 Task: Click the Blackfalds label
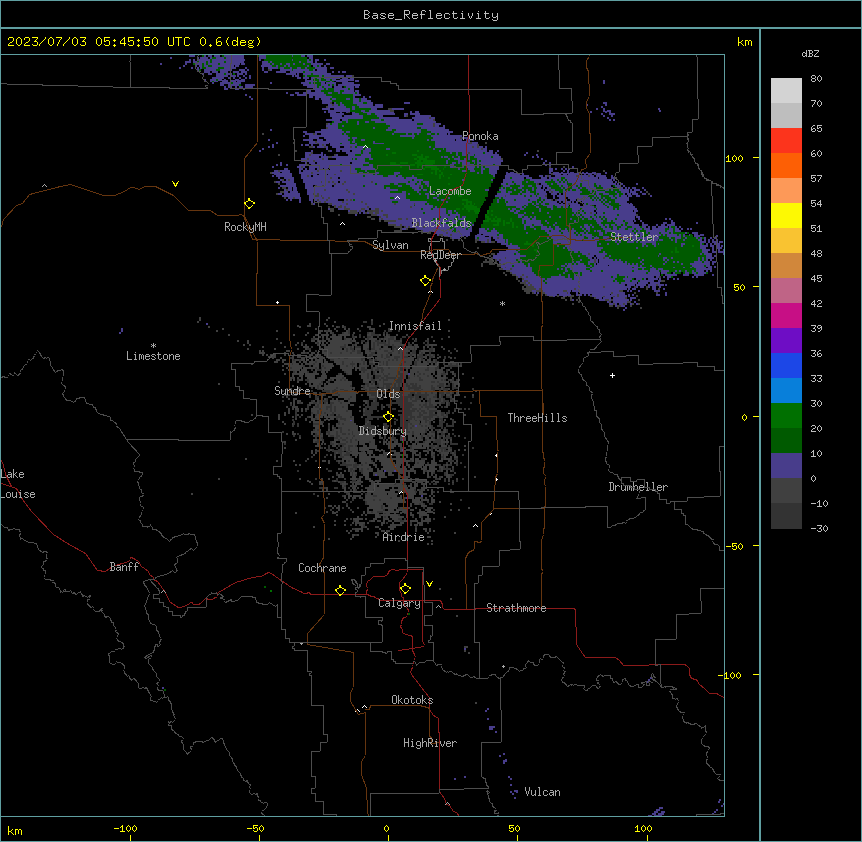click(441, 223)
